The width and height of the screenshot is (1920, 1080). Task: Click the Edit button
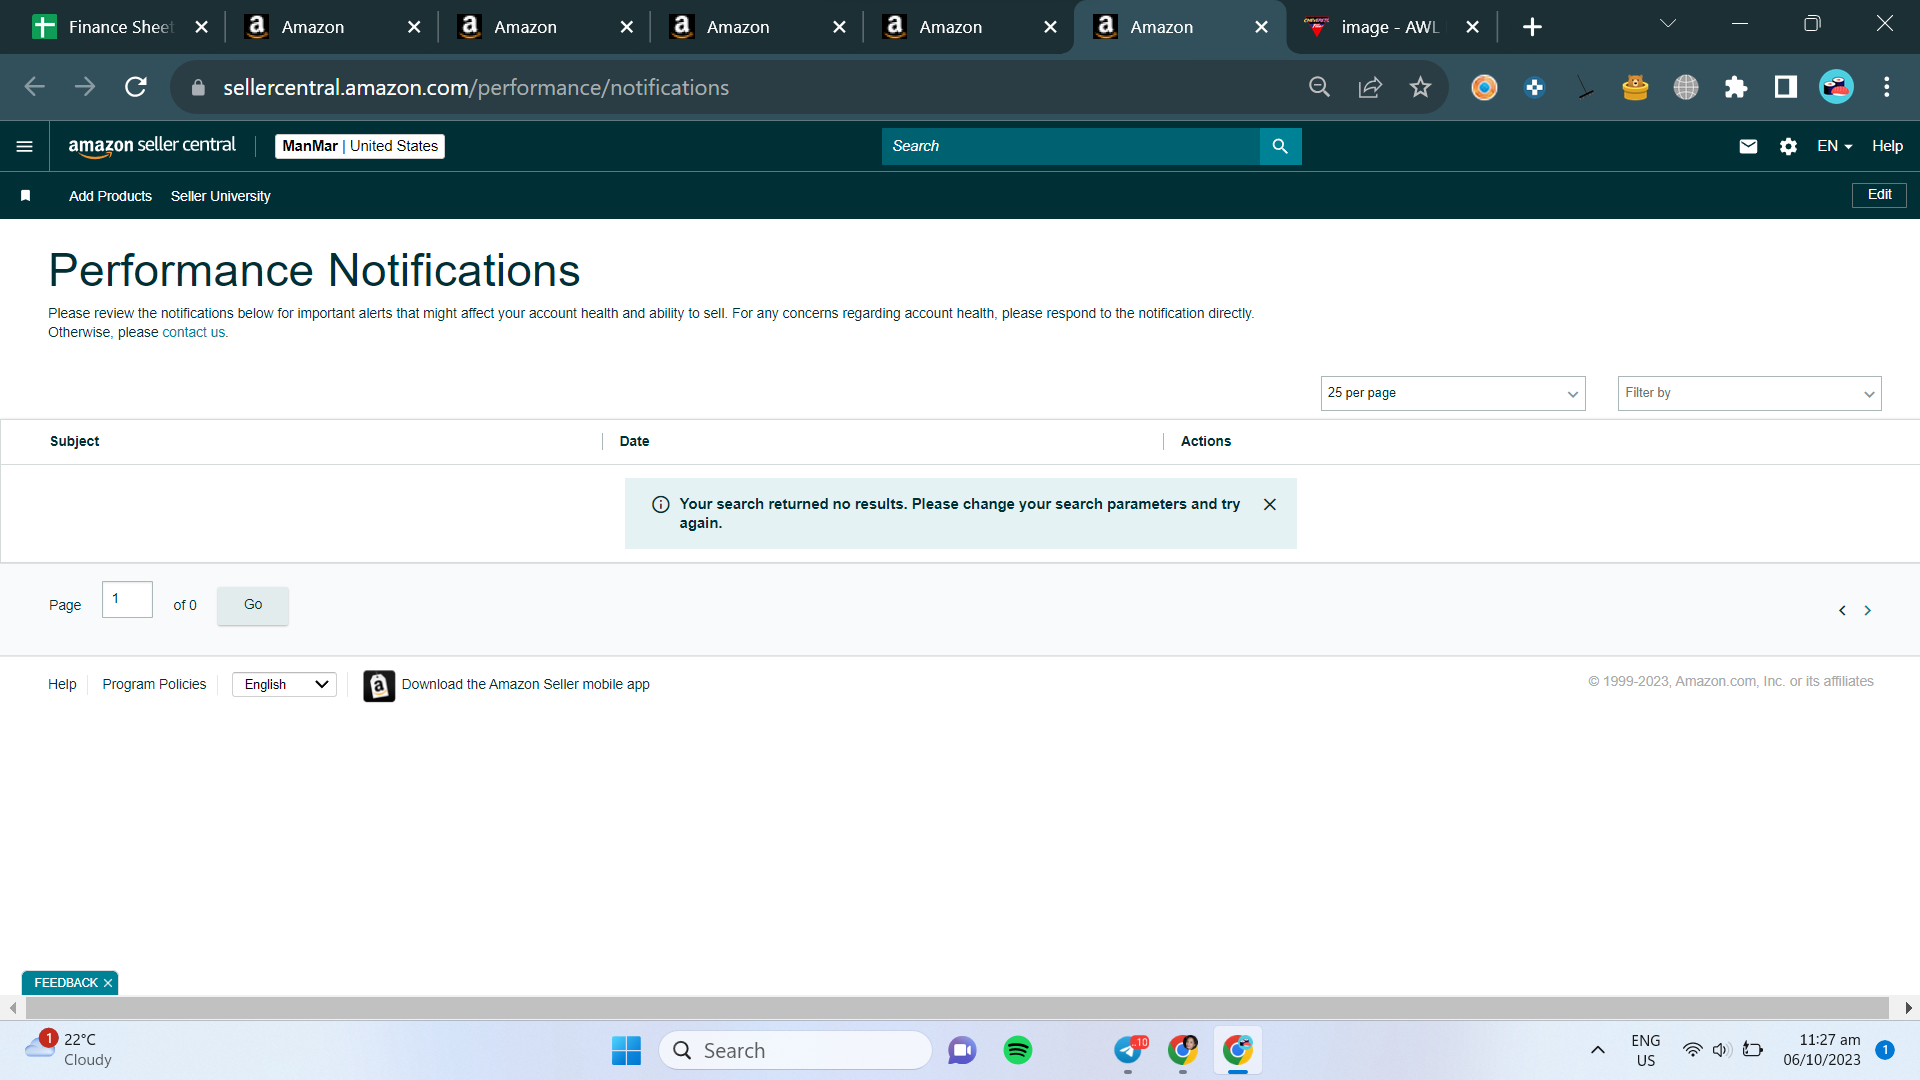click(x=1879, y=195)
